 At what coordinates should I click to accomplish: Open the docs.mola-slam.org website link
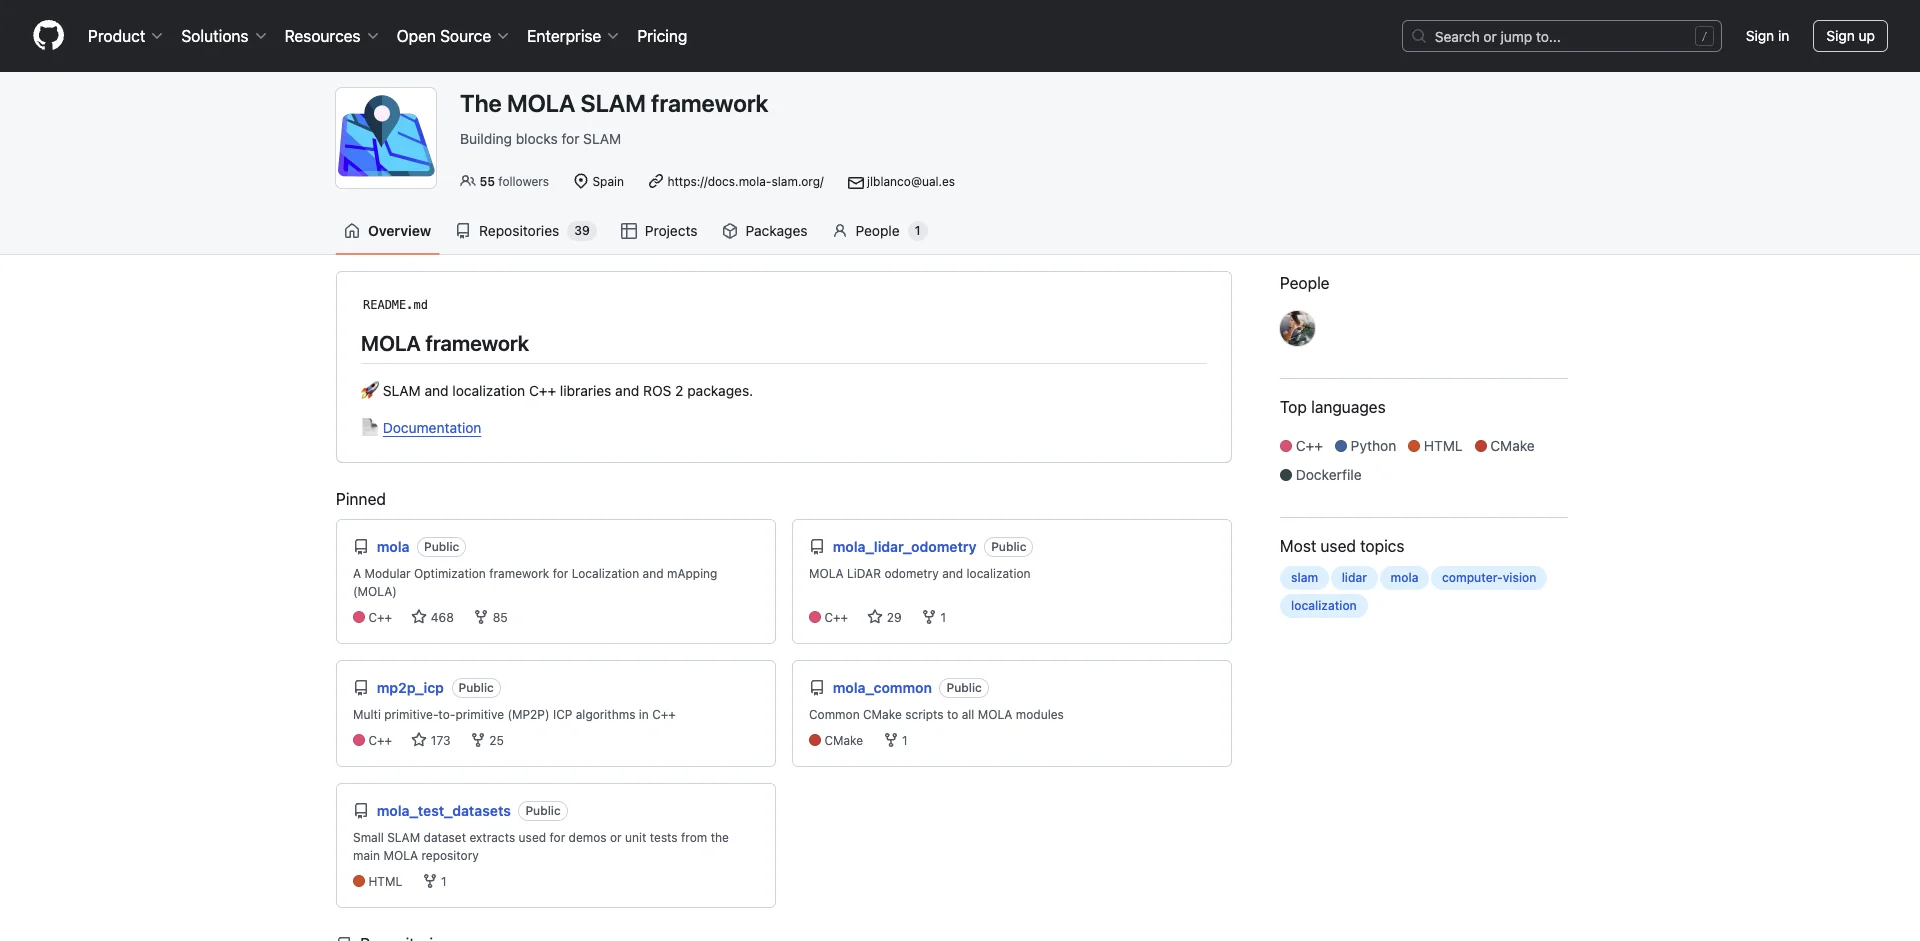pyautogui.click(x=745, y=182)
